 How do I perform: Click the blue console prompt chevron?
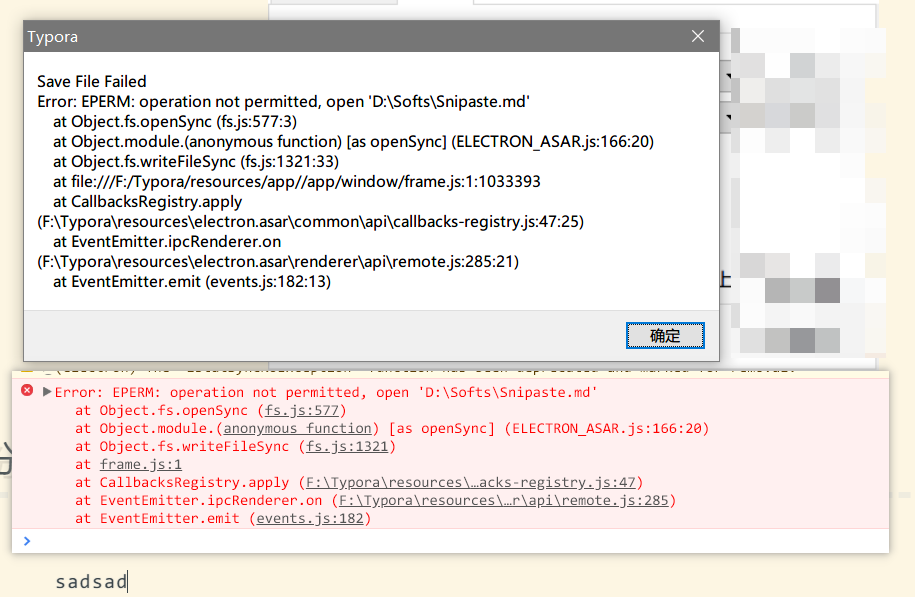[x=27, y=541]
